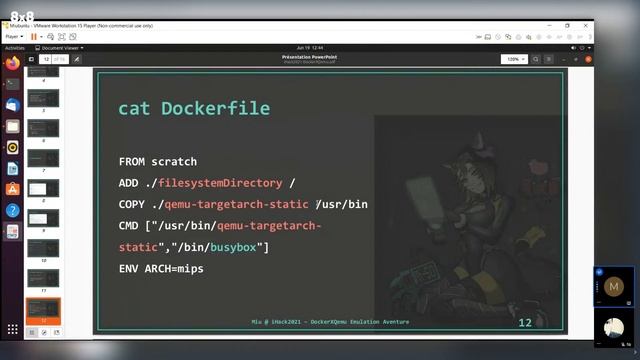Minimize the Document Viewer window
The height and width of the screenshot is (360, 640).
coord(564,59)
